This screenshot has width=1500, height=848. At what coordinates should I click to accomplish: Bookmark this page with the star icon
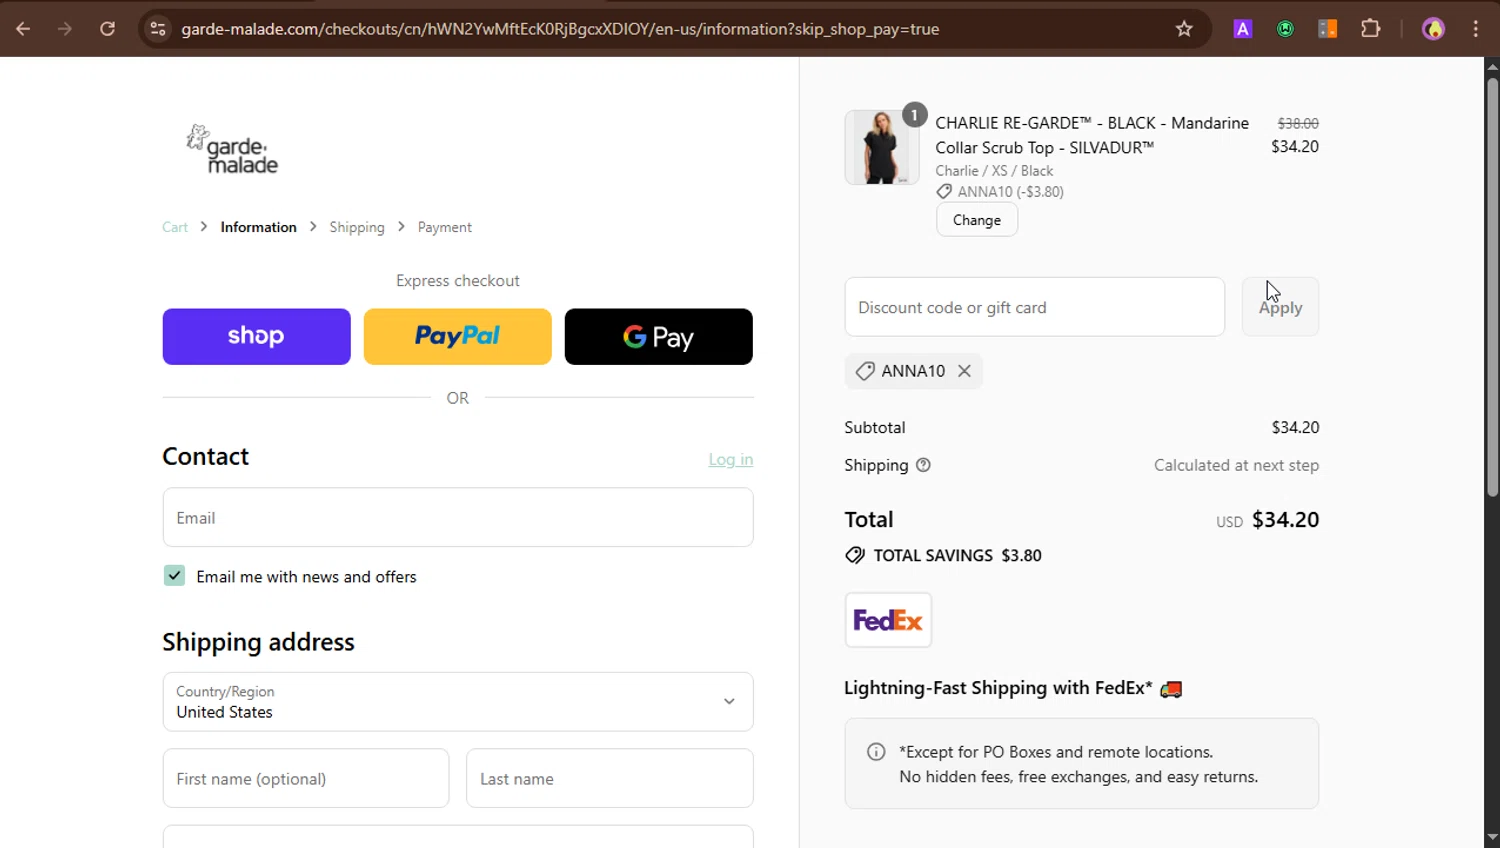pyautogui.click(x=1184, y=29)
